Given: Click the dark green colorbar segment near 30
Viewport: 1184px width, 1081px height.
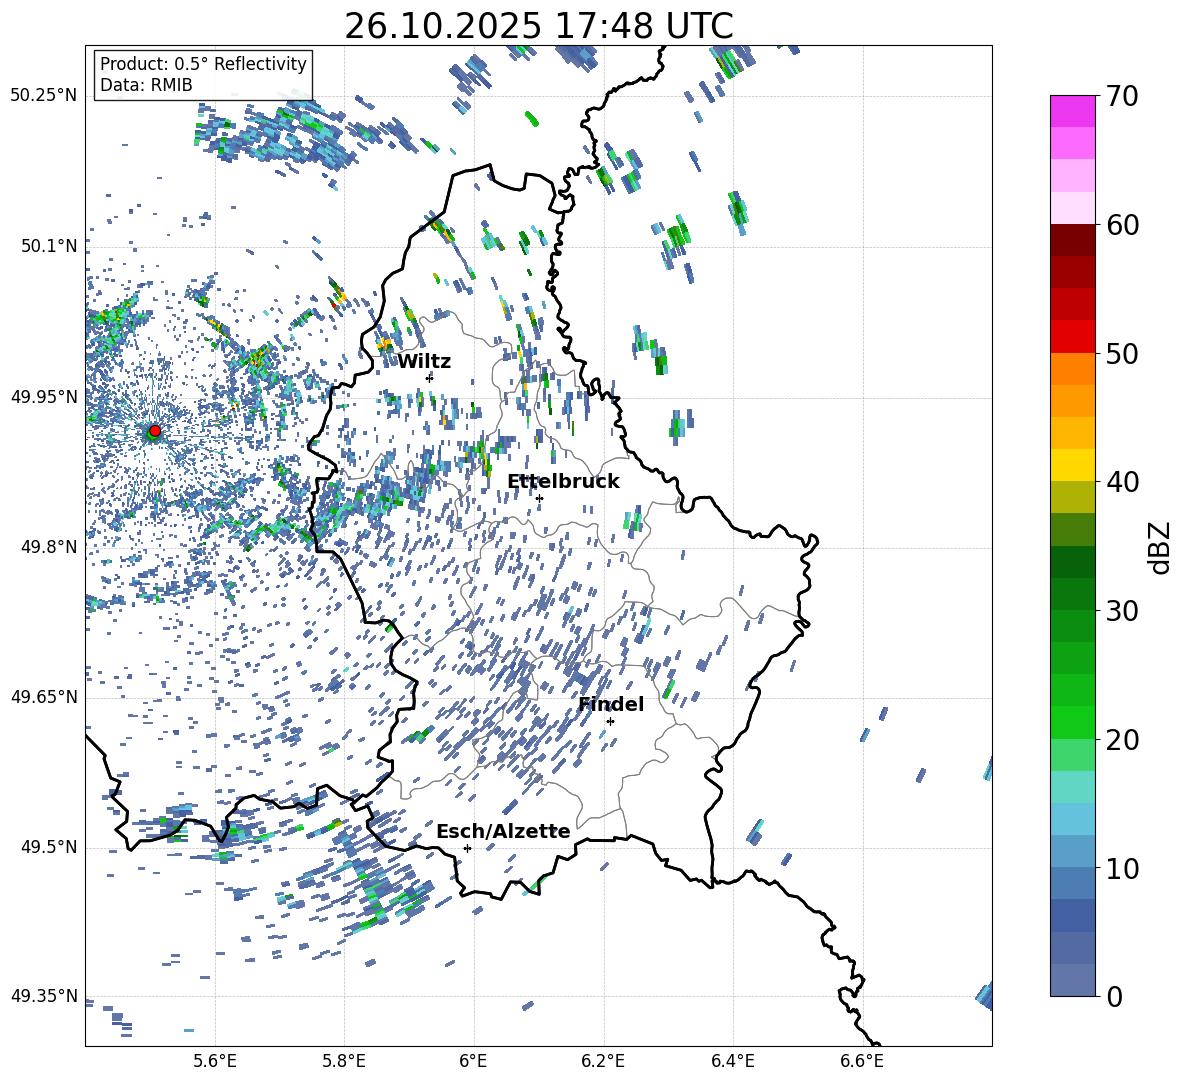Looking at the screenshot, I should point(1072,594).
